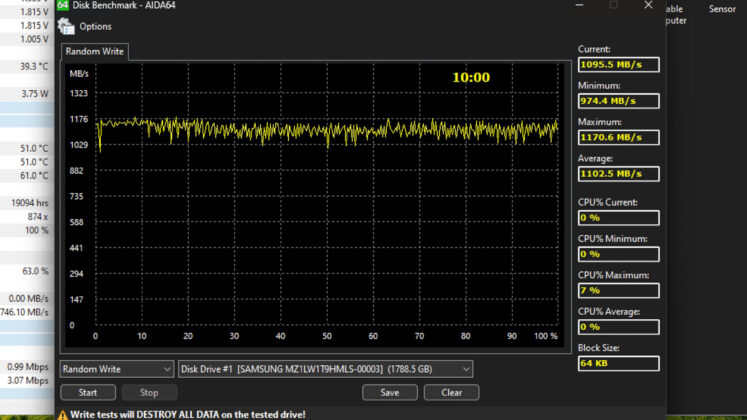This screenshot has height=420, width=747.
Task: Click the Current speed field 1095.5 MB/s
Action: click(x=618, y=65)
